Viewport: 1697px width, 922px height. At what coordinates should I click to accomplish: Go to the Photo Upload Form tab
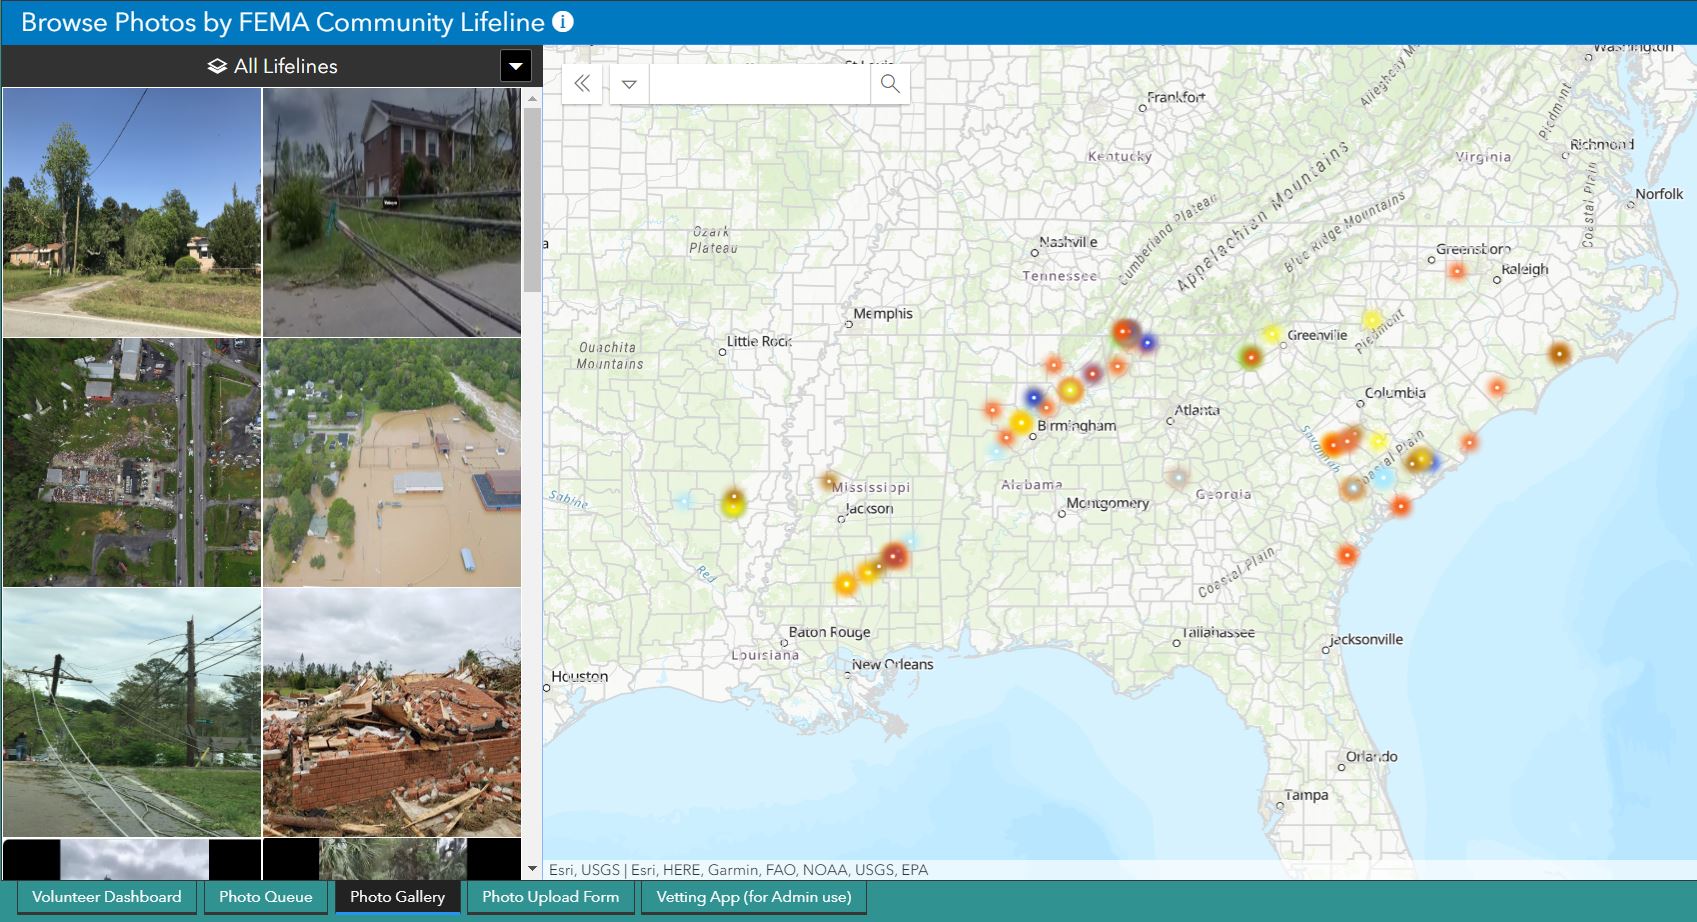tap(550, 897)
